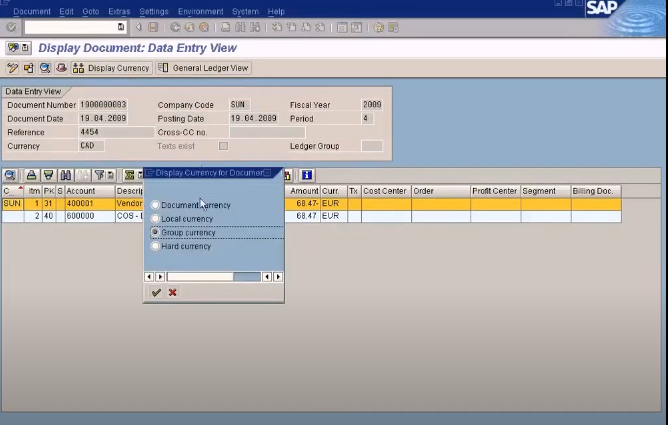This screenshot has width=668, height=425.
Task: Click the amount cell 68.47- in row 1
Action: coord(303,204)
